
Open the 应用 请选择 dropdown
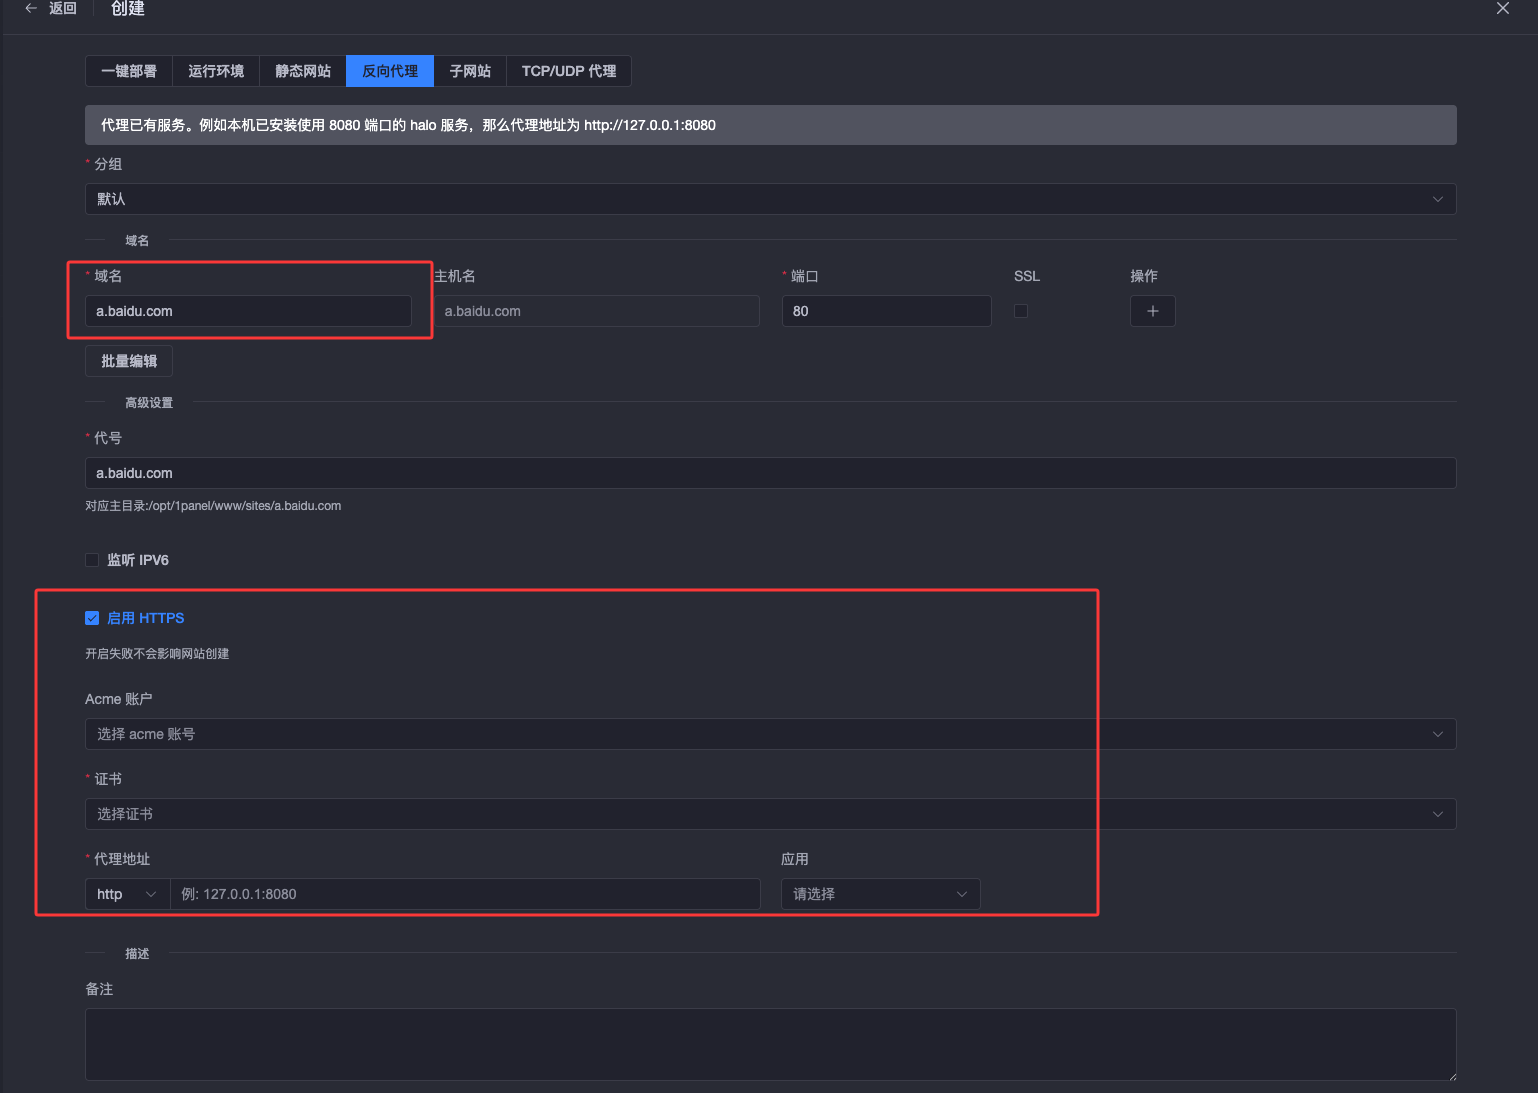(880, 894)
